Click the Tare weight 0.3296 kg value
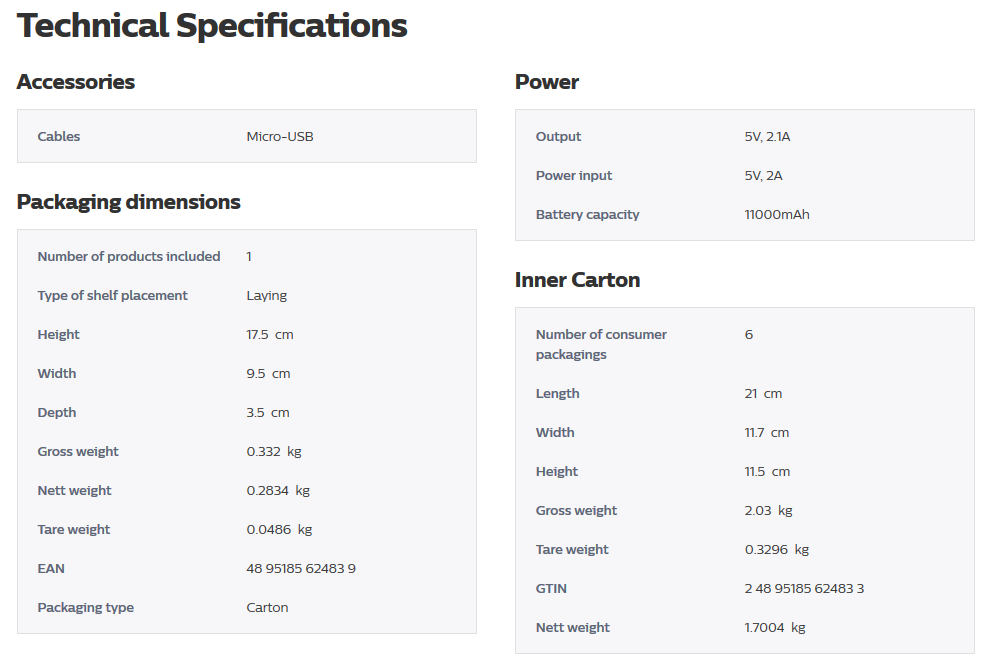This screenshot has height=664, width=990. [777, 550]
